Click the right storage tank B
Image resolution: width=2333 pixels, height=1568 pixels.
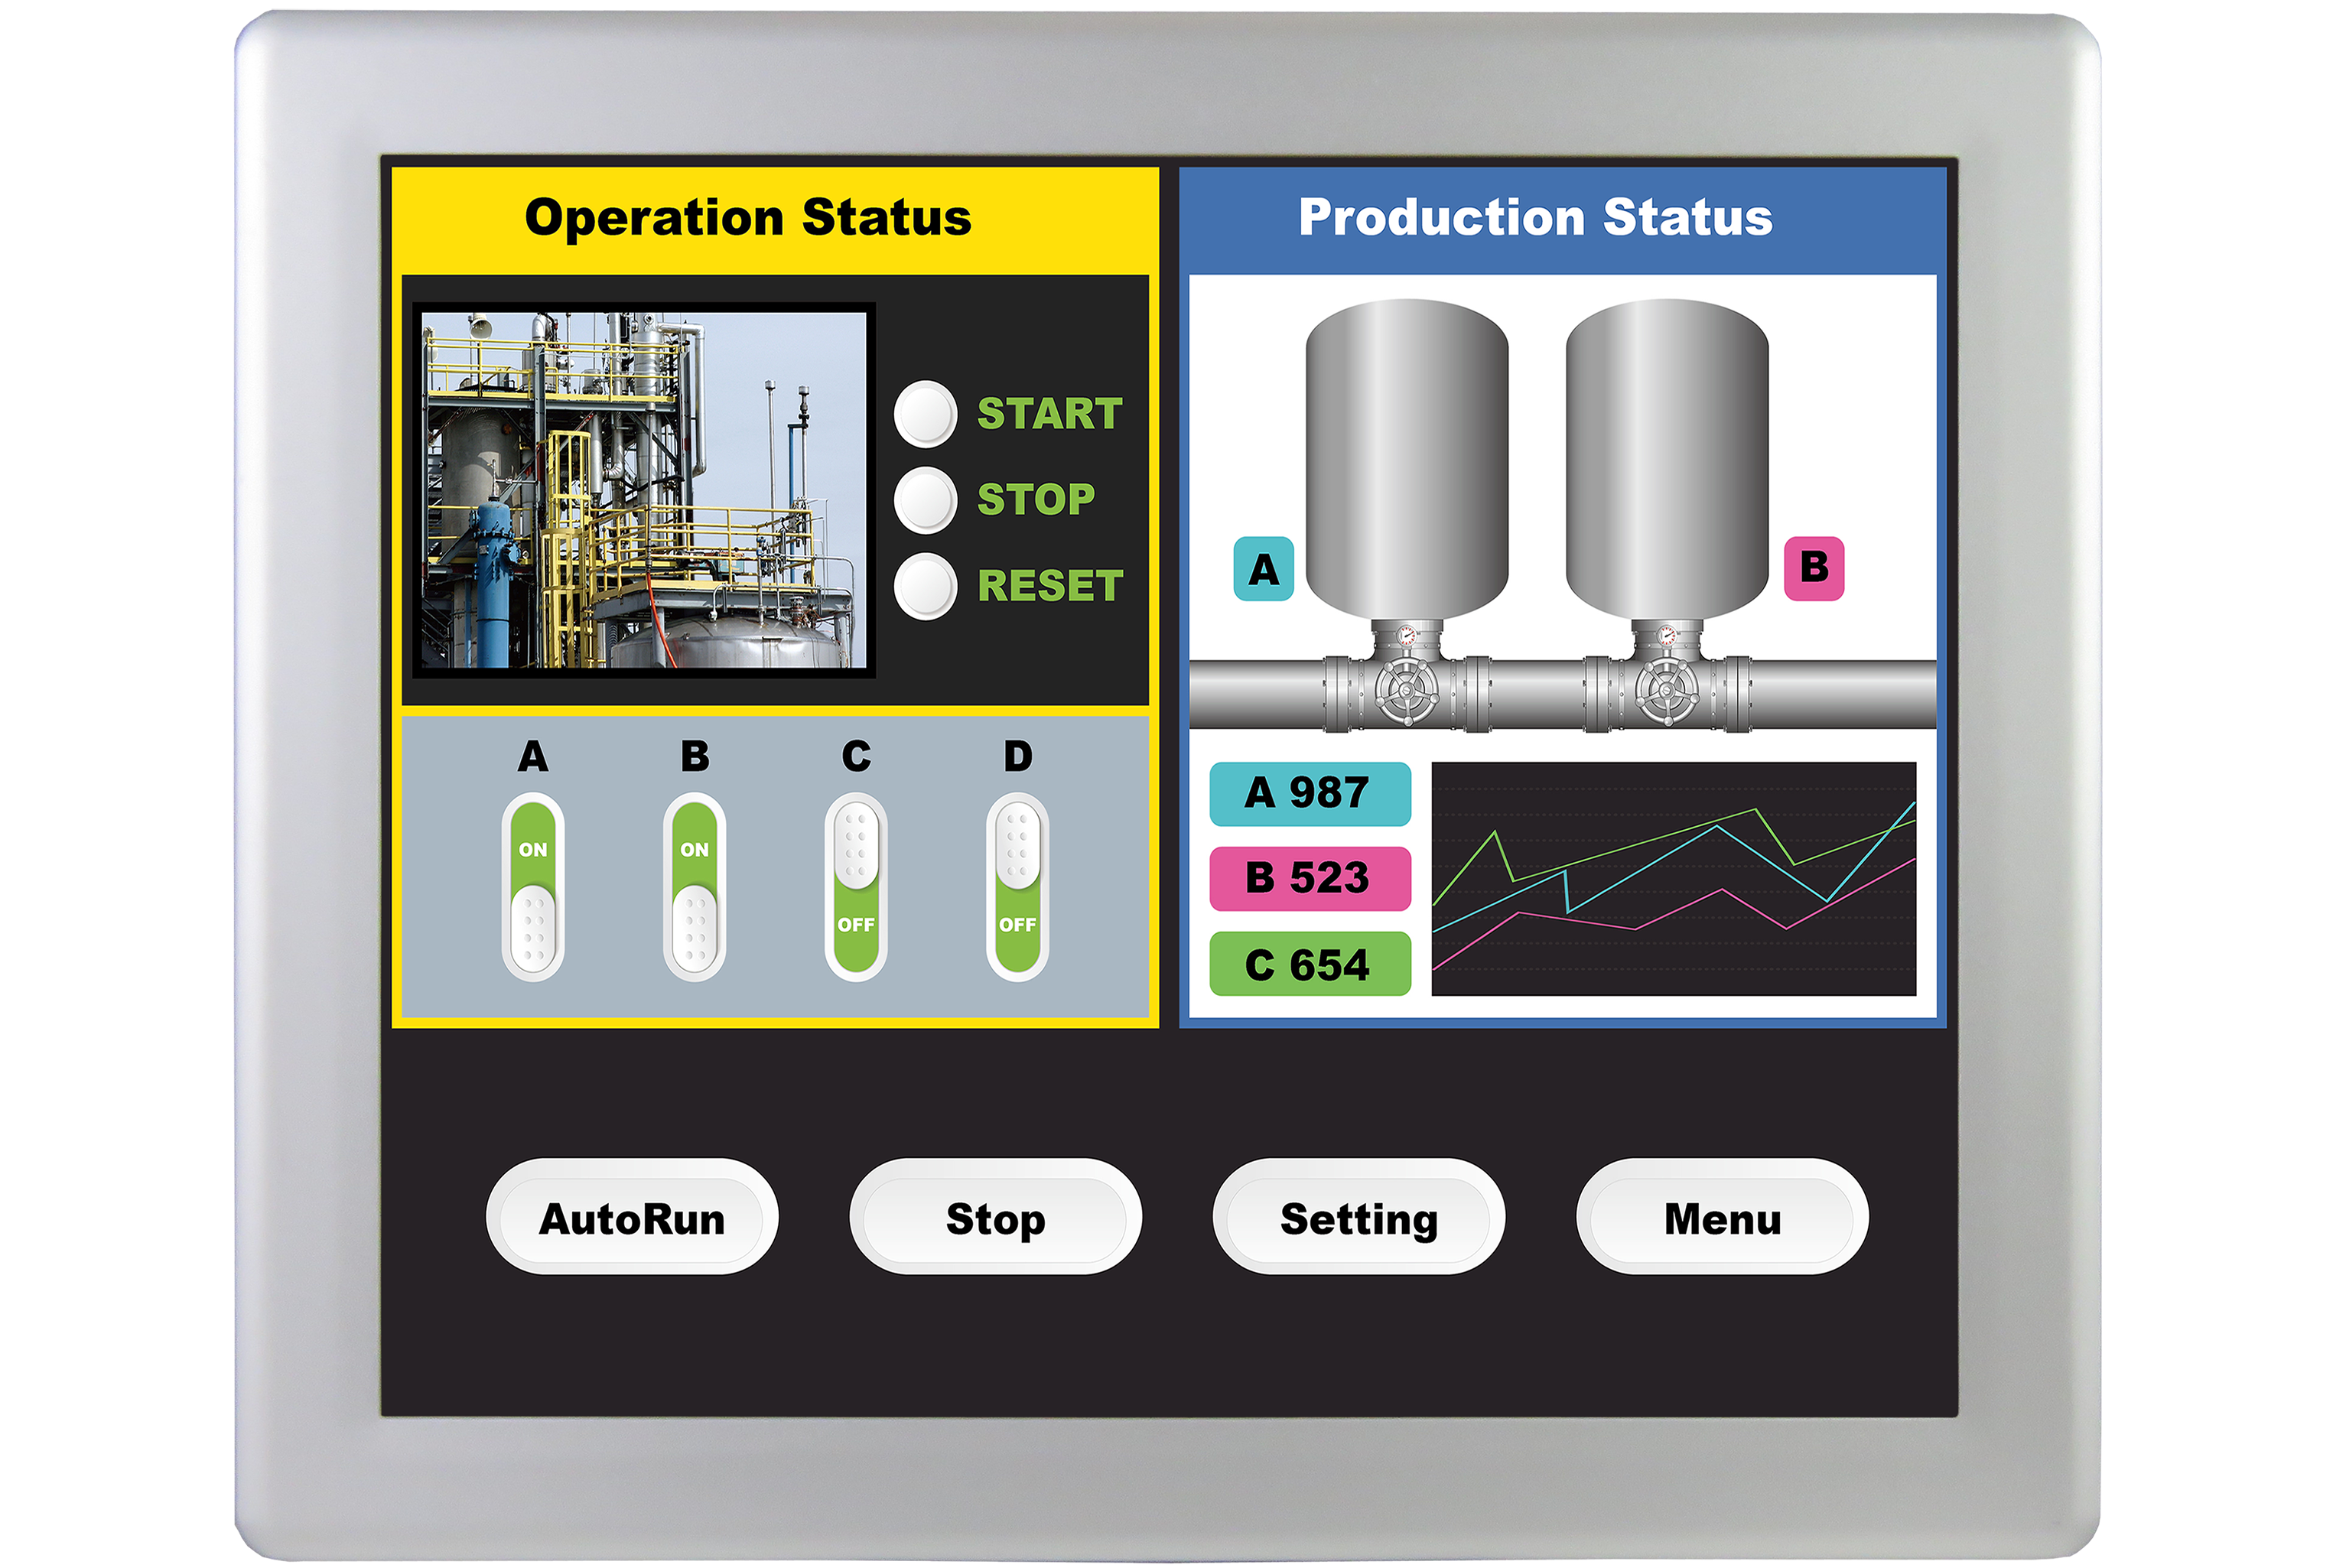pos(1666,460)
